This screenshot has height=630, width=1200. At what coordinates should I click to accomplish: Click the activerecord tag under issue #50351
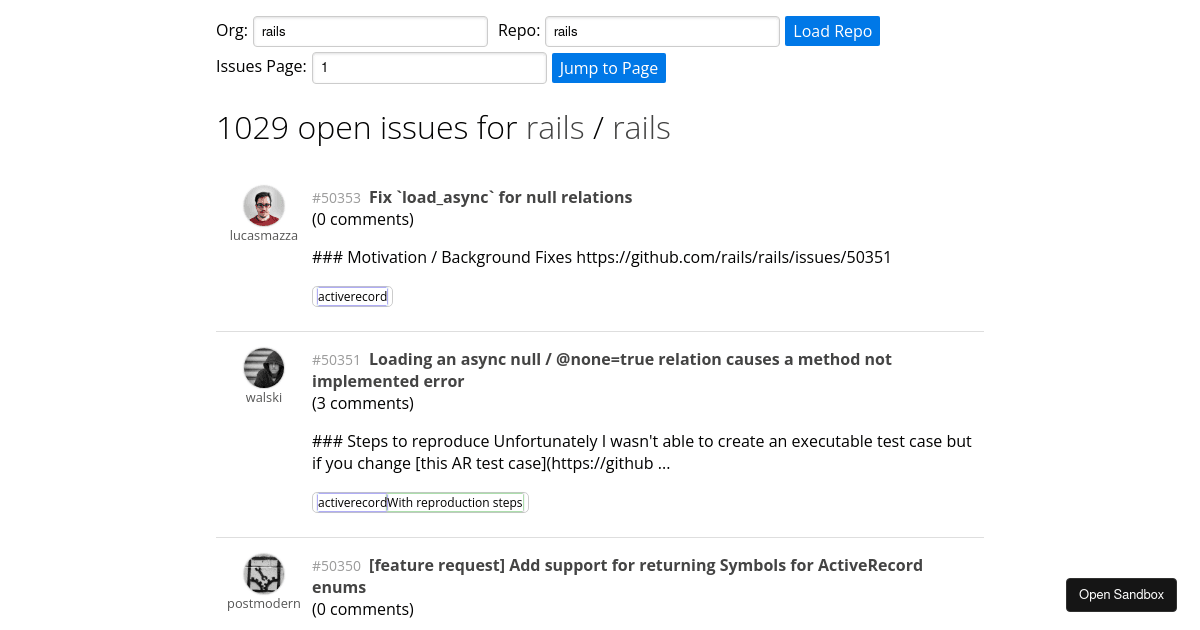[351, 502]
